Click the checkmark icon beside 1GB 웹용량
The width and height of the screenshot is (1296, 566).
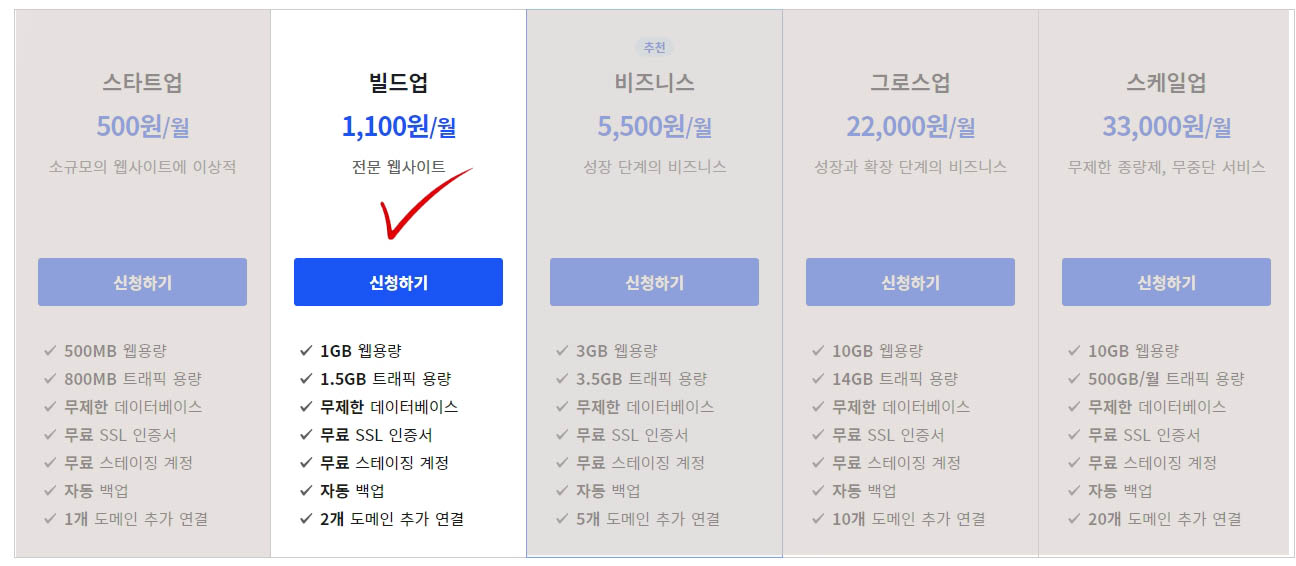[x=306, y=351]
